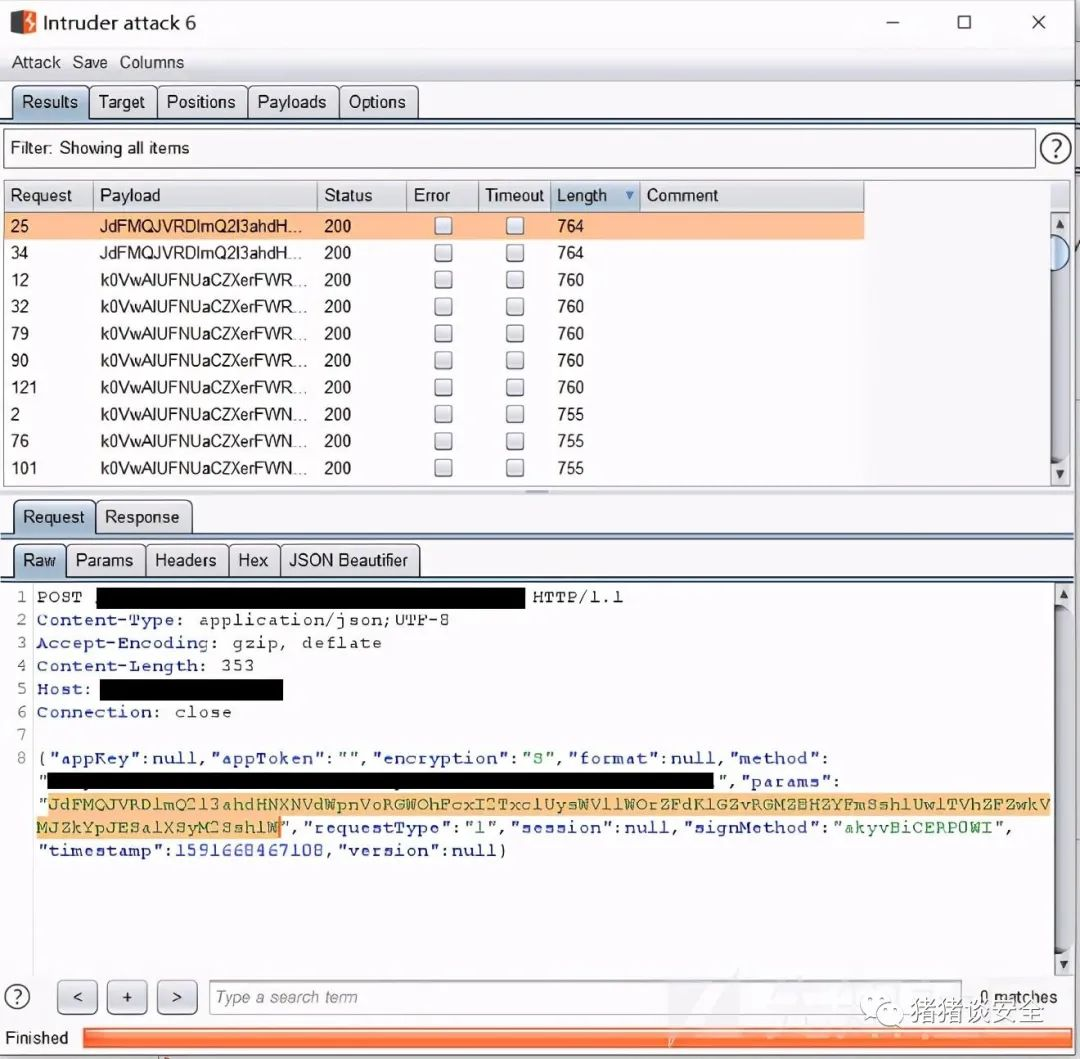
Task: Switch to the Hex view tab
Action: (253, 560)
